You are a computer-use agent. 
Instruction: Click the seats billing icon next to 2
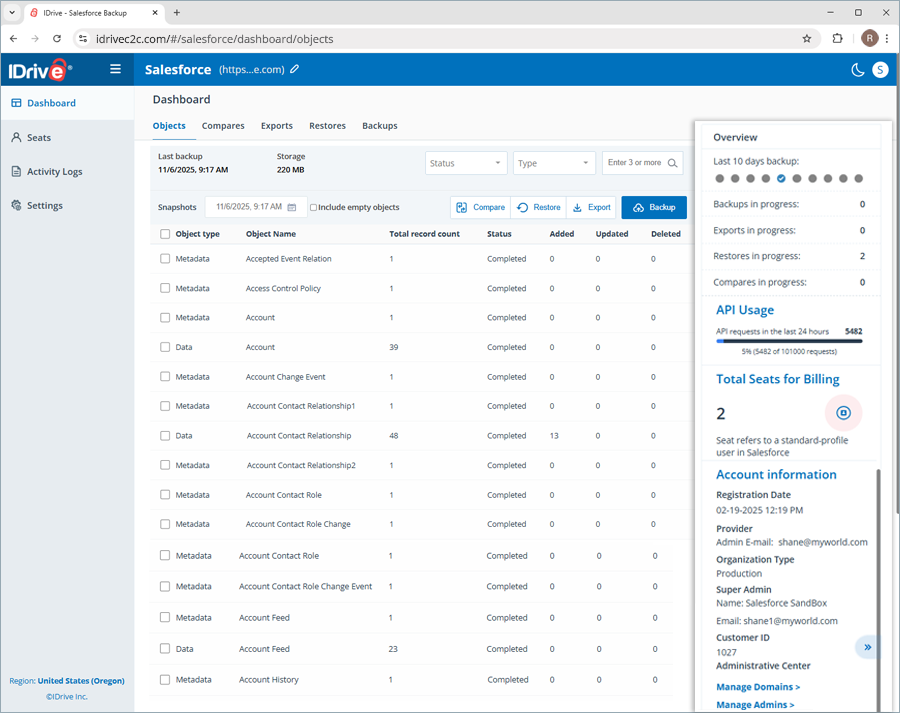pyautogui.click(x=843, y=412)
